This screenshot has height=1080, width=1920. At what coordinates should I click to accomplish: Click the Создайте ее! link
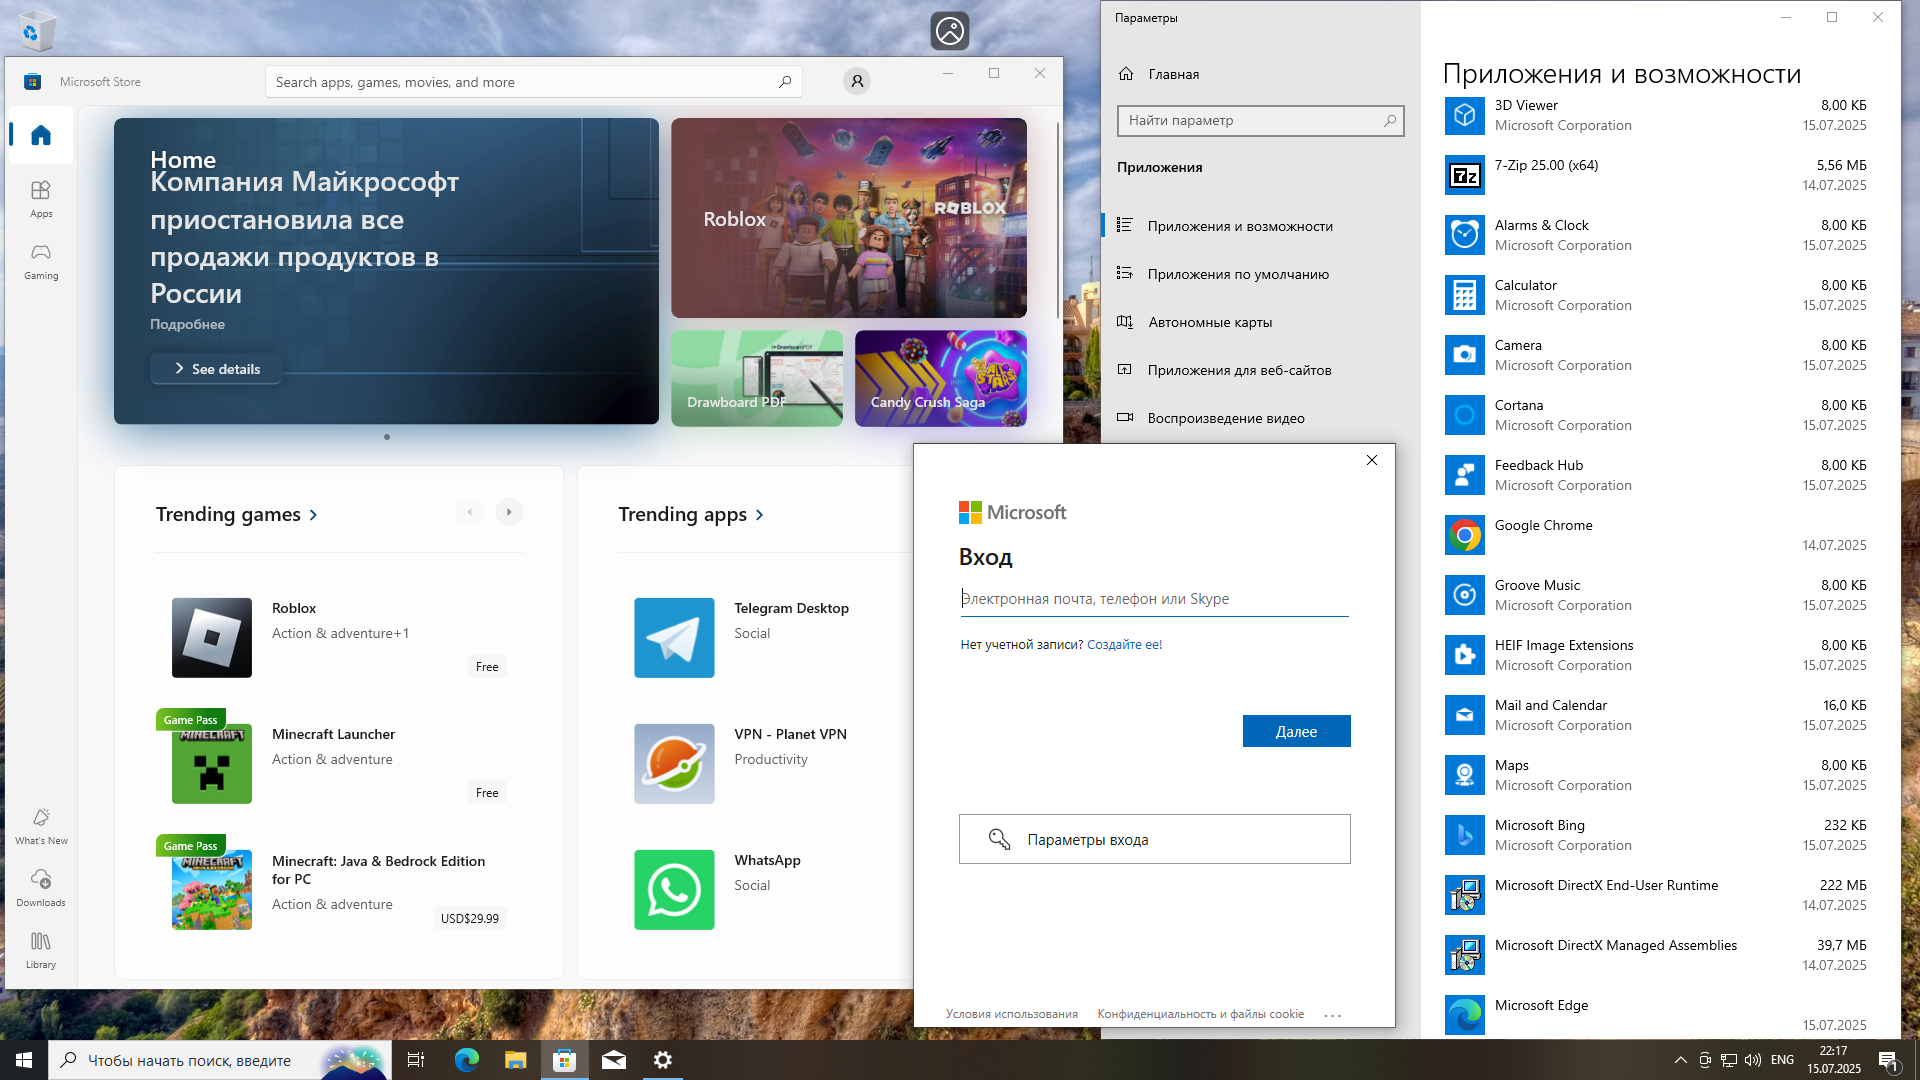pyautogui.click(x=1124, y=645)
